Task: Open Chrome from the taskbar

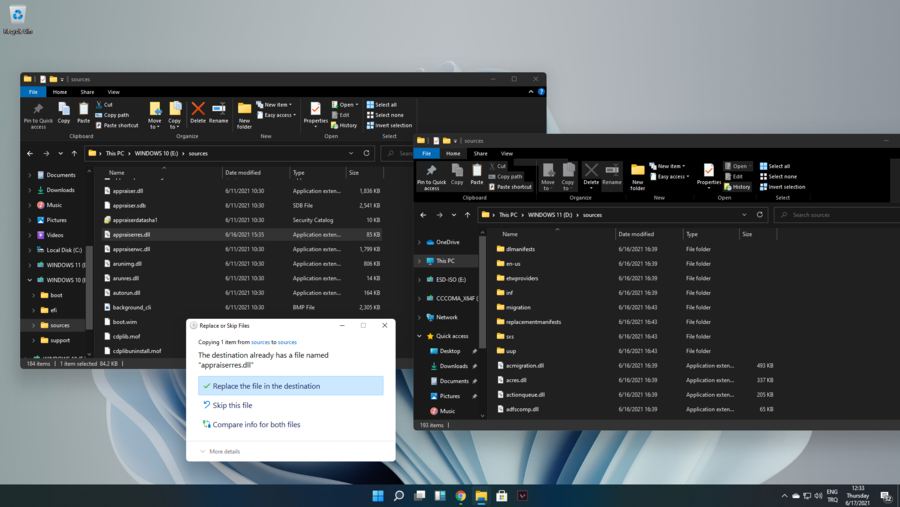Action: point(461,496)
